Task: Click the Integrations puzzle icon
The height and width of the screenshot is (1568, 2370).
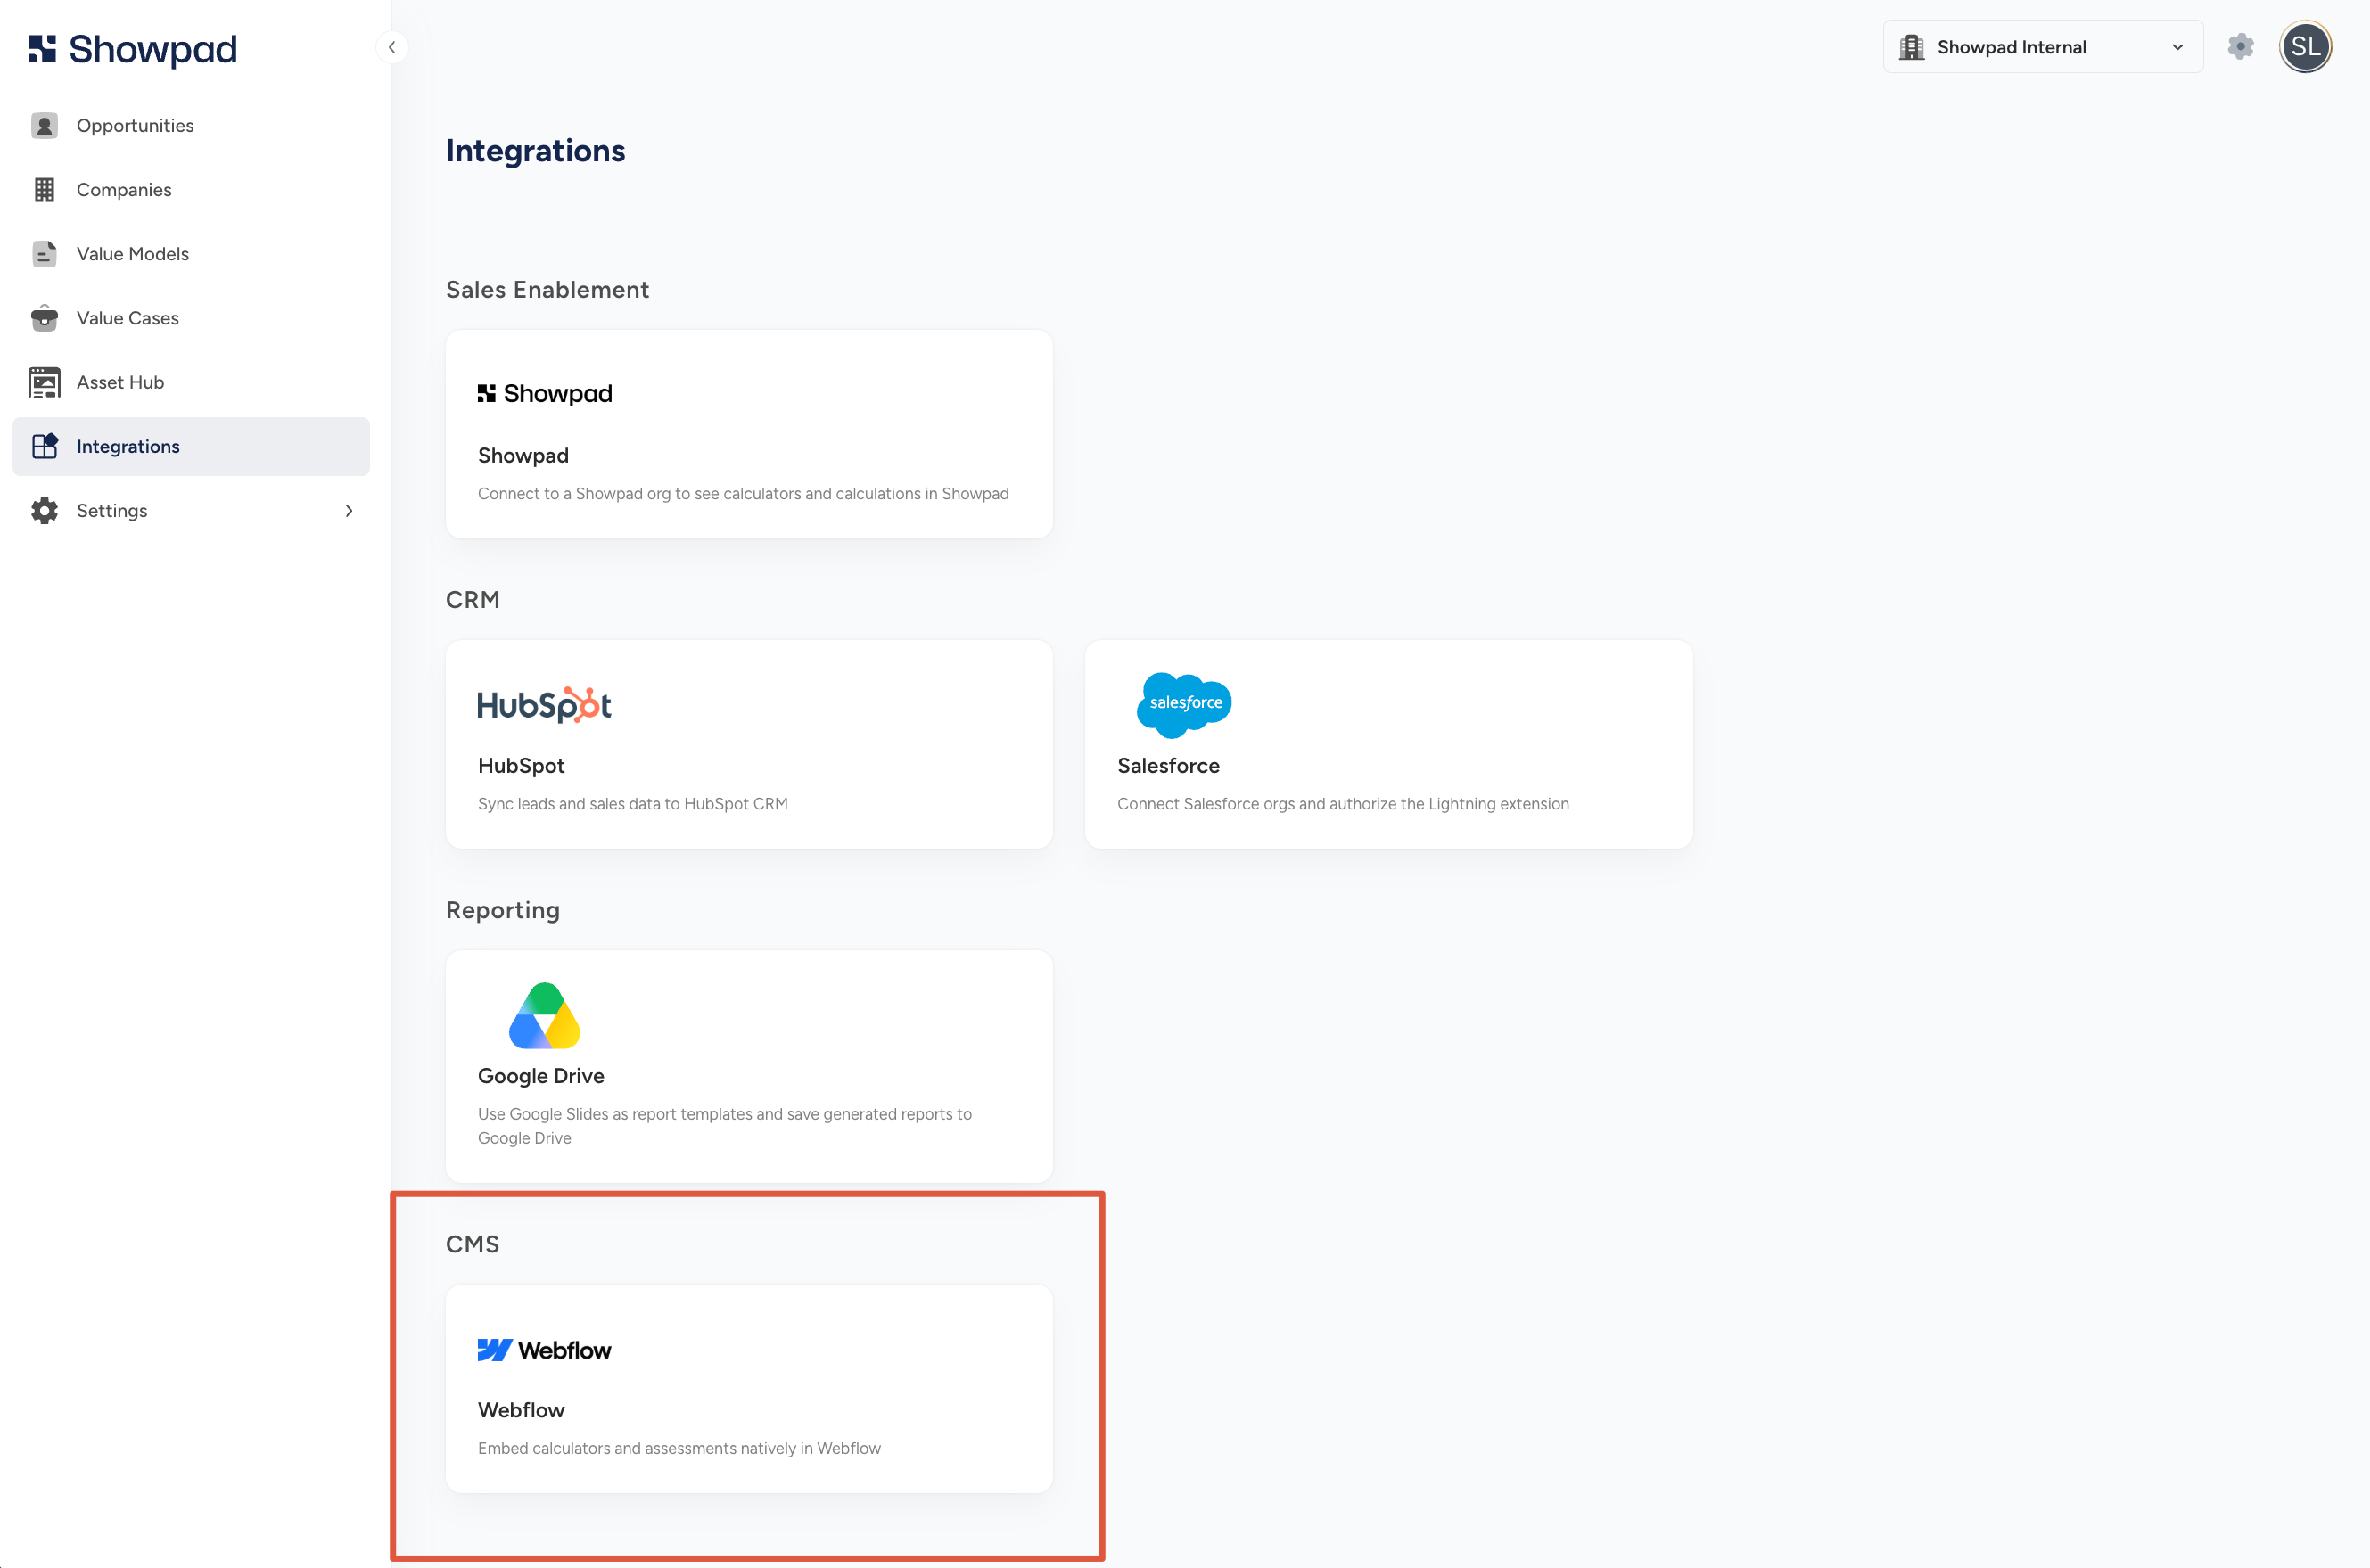Action: (x=44, y=446)
